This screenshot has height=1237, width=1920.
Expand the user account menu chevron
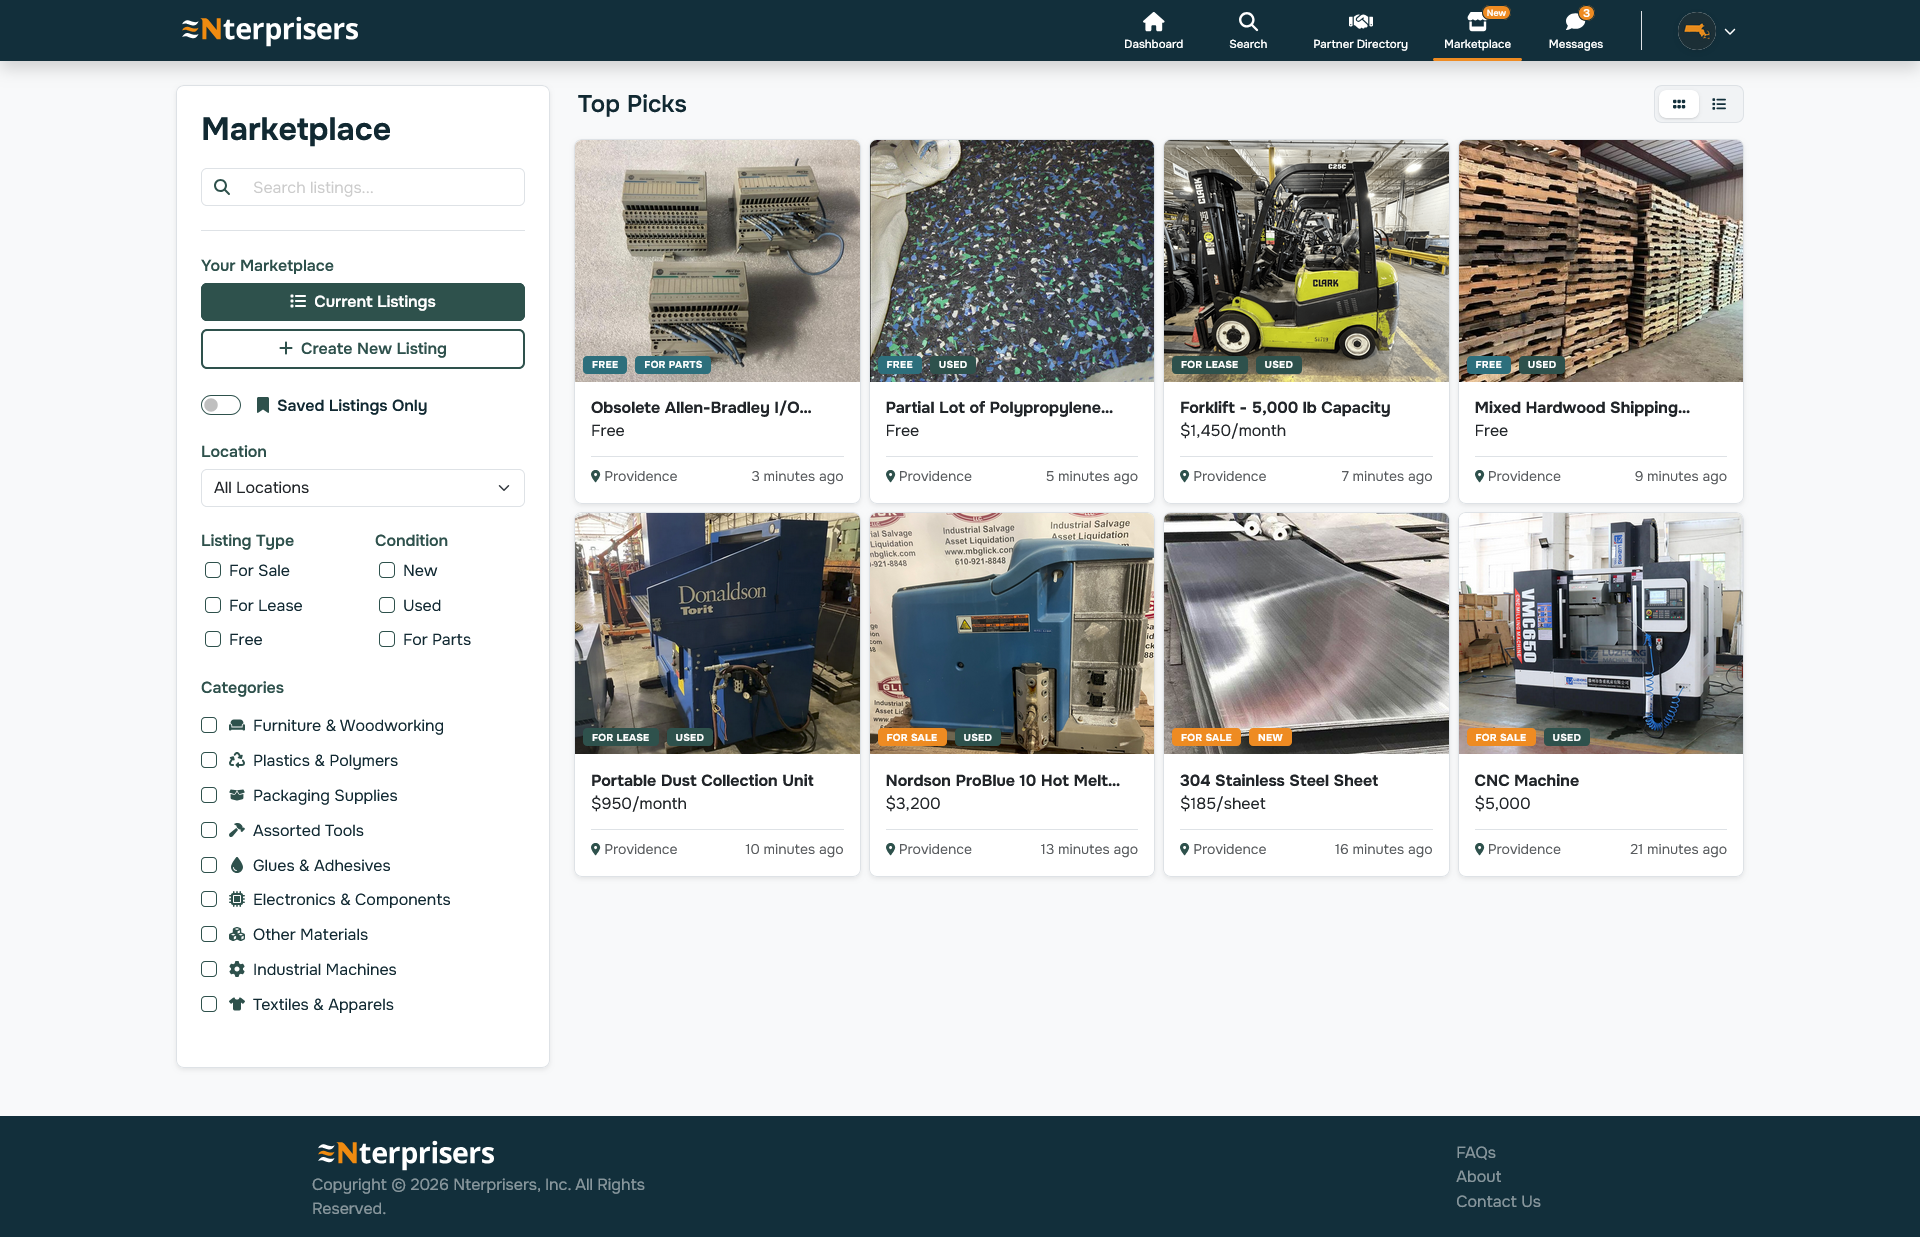(1729, 30)
